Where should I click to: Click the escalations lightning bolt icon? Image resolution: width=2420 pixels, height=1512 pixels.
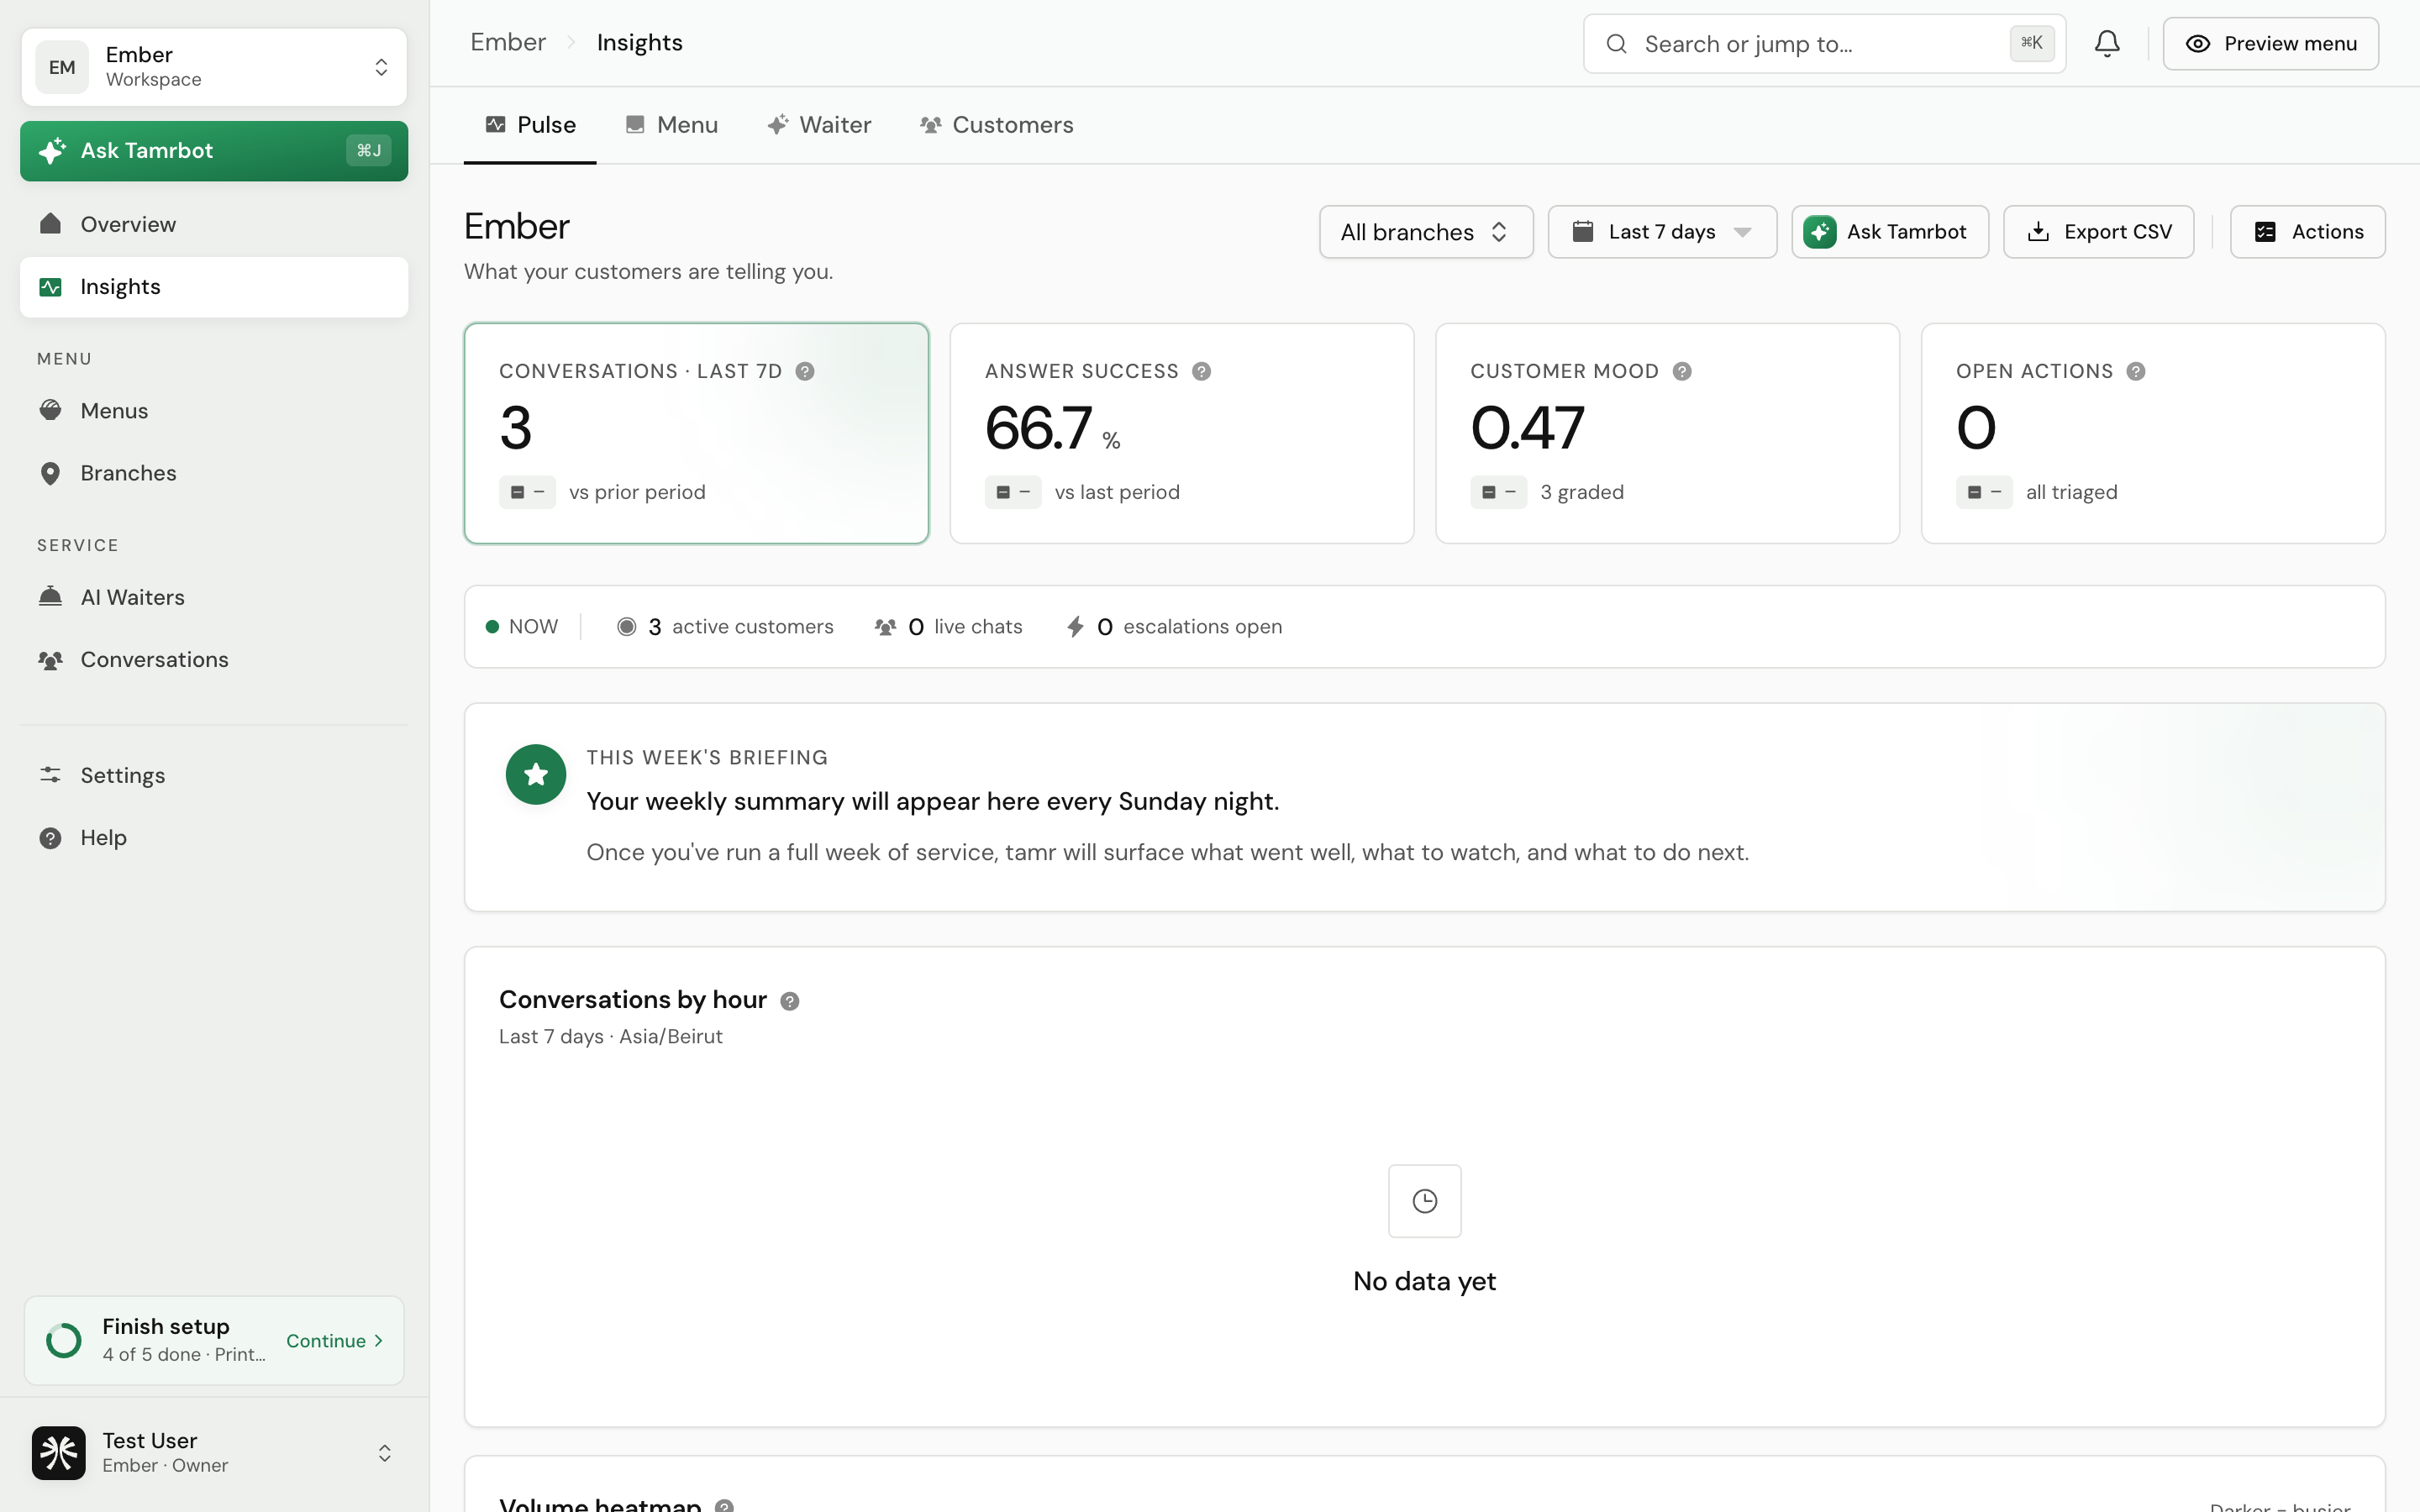coord(1075,626)
